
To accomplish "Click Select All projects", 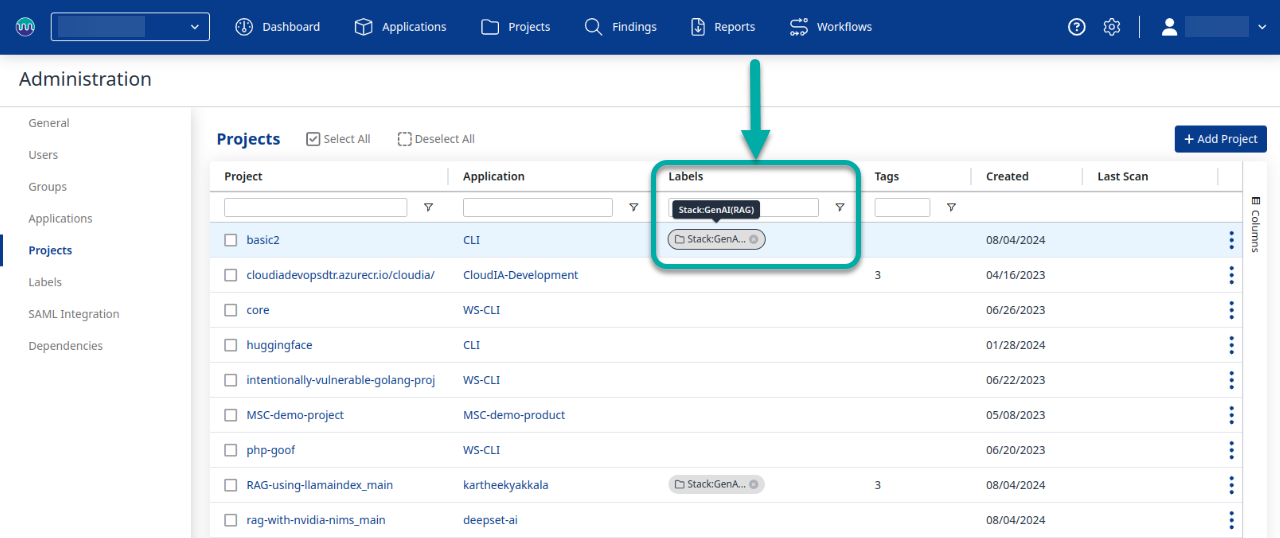I will tap(337, 139).
